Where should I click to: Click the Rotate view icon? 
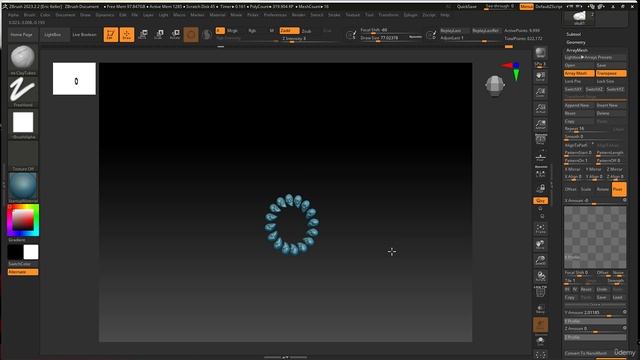pos(540,276)
